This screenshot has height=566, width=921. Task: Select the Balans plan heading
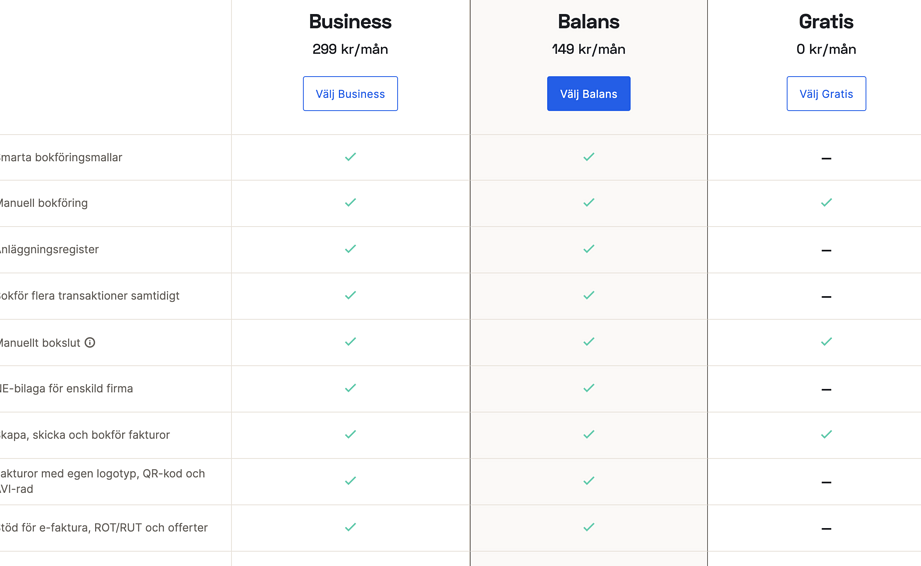tap(589, 22)
